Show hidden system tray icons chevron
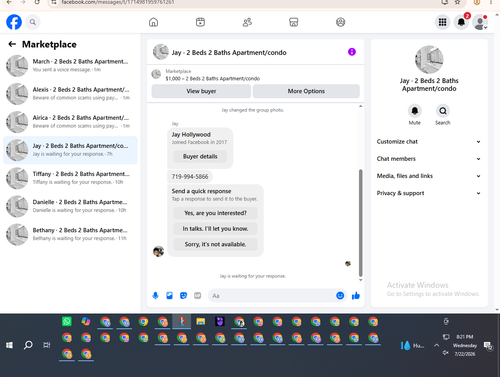 click(436, 345)
